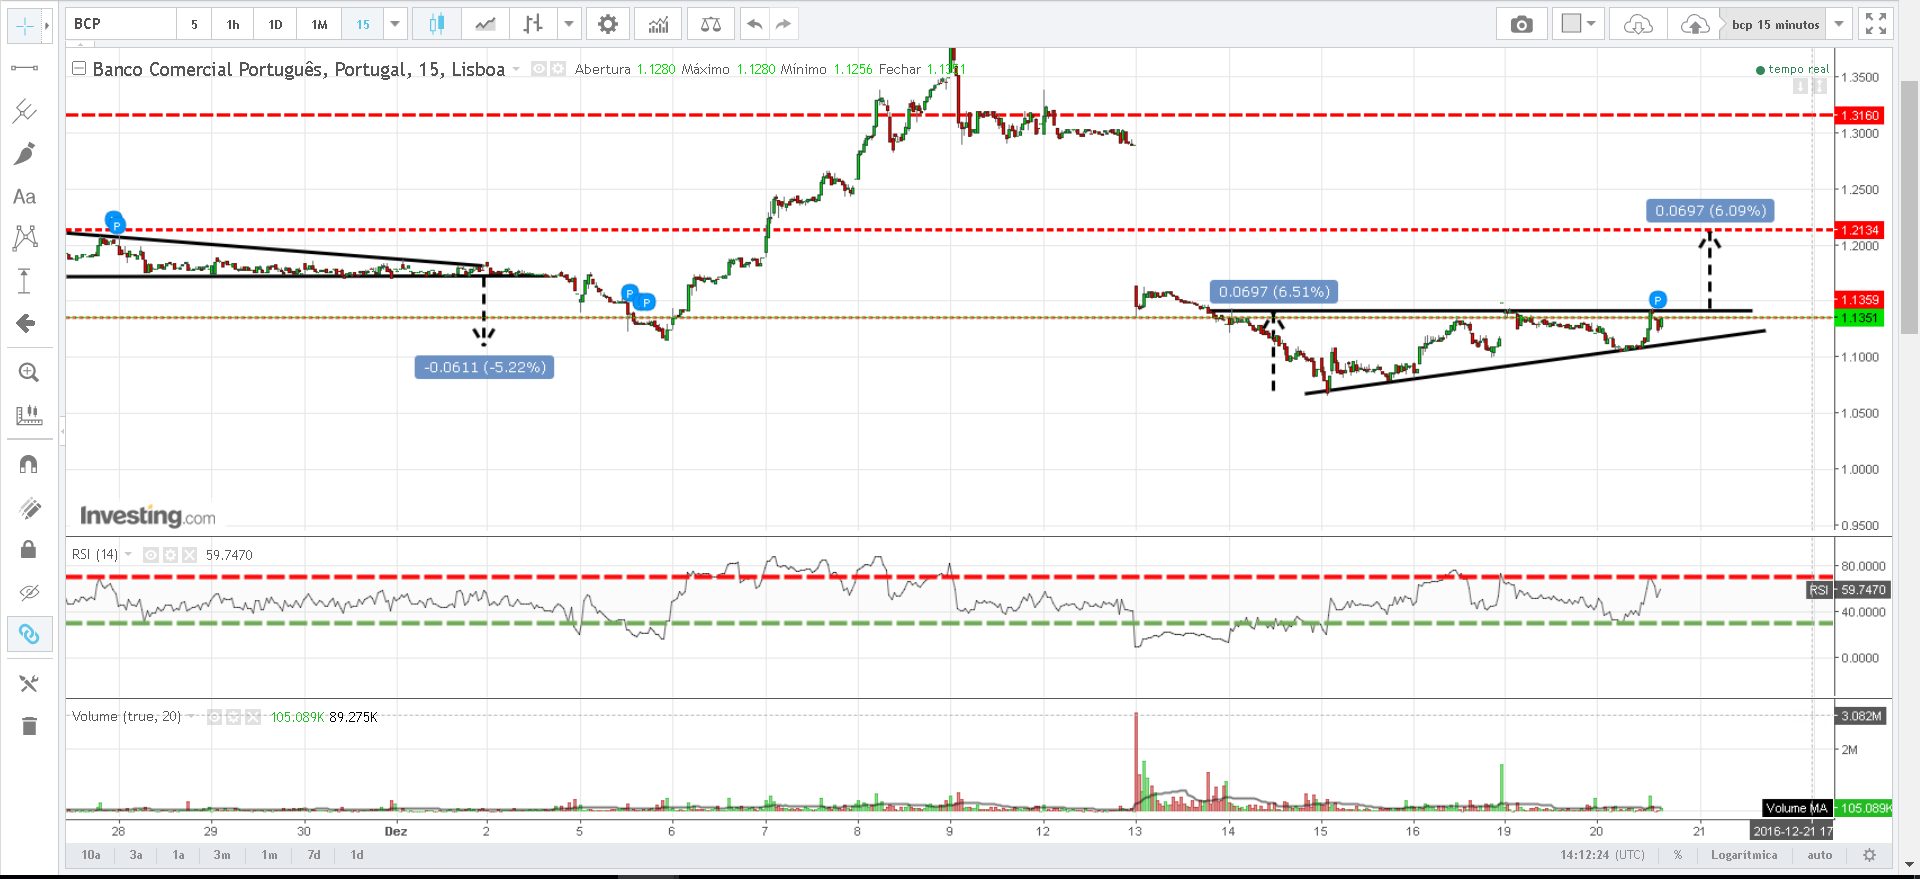The width and height of the screenshot is (1920, 879).
Task: Switch to candlestick chart style
Action: [x=437, y=24]
